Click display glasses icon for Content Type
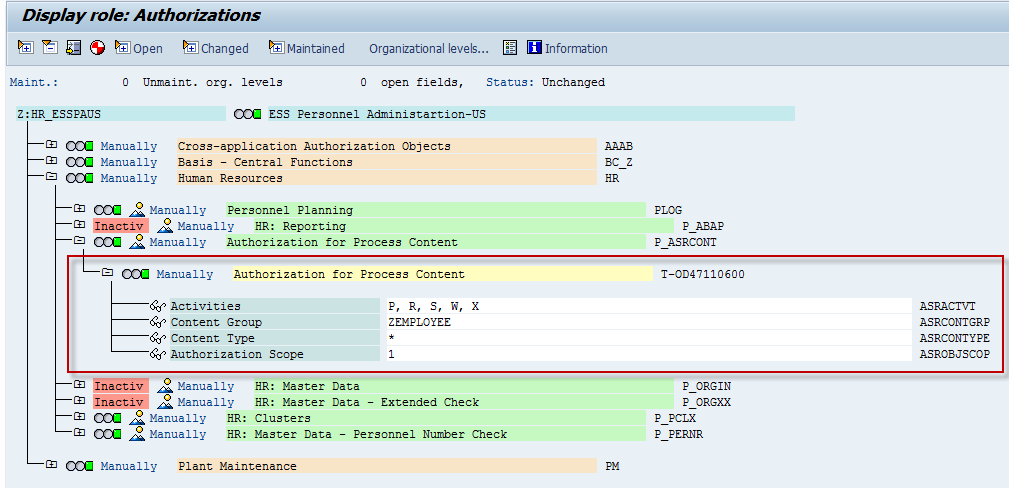Viewport: 1009px width, 488px height. [x=158, y=339]
